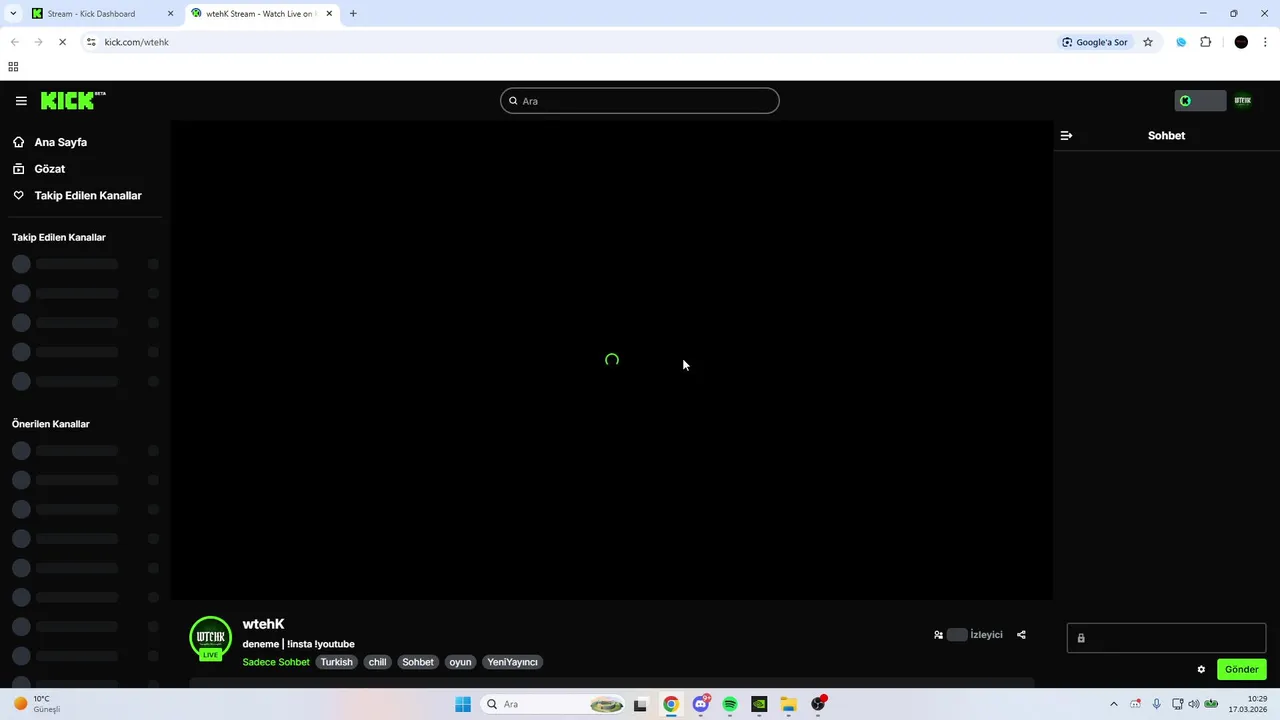The width and height of the screenshot is (1280, 720).
Task: Select the chill tag
Action: coord(377,662)
